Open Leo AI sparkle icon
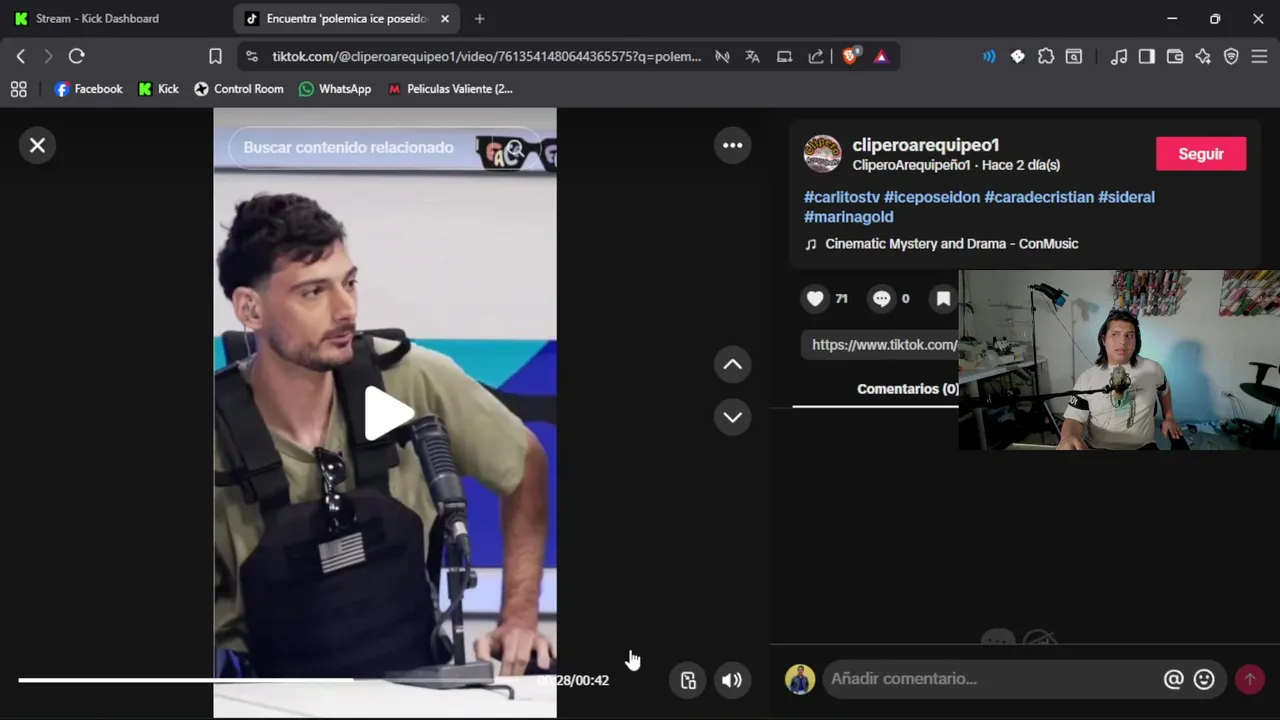The height and width of the screenshot is (720, 1280). (1203, 57)
